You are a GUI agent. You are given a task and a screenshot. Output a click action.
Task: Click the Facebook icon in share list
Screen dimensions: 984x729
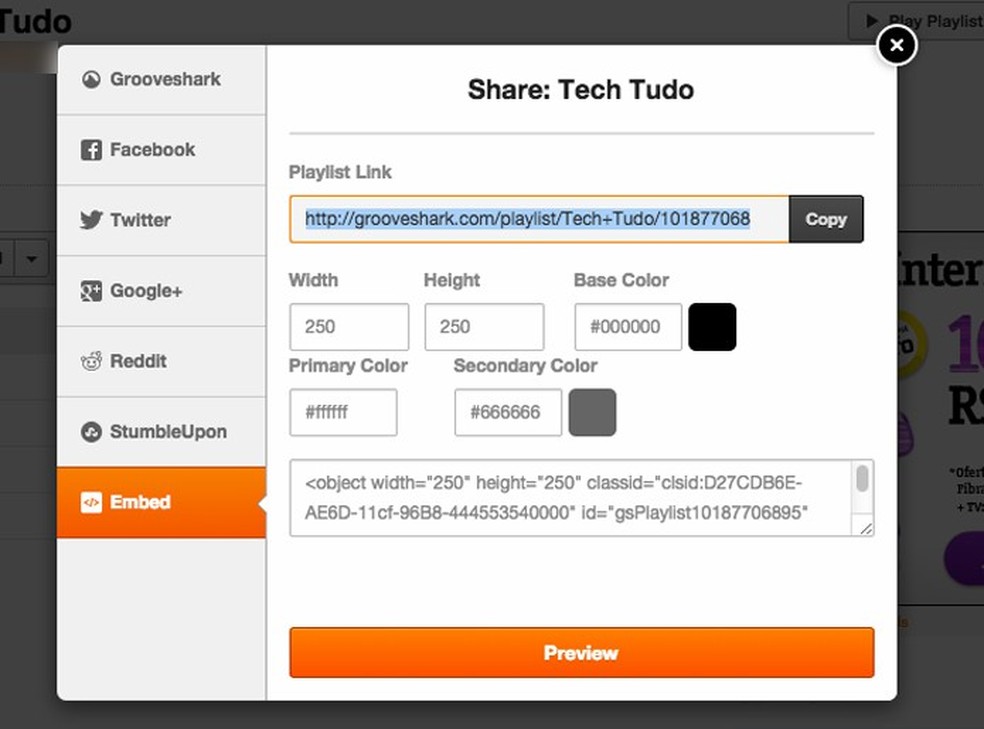pos(91,150)
